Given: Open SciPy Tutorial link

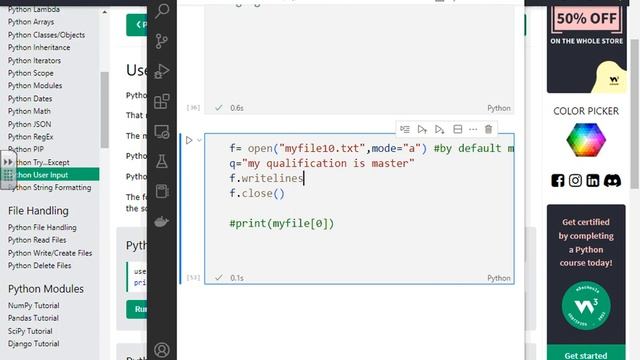Looking at the screenshot, I should (30, 331).
